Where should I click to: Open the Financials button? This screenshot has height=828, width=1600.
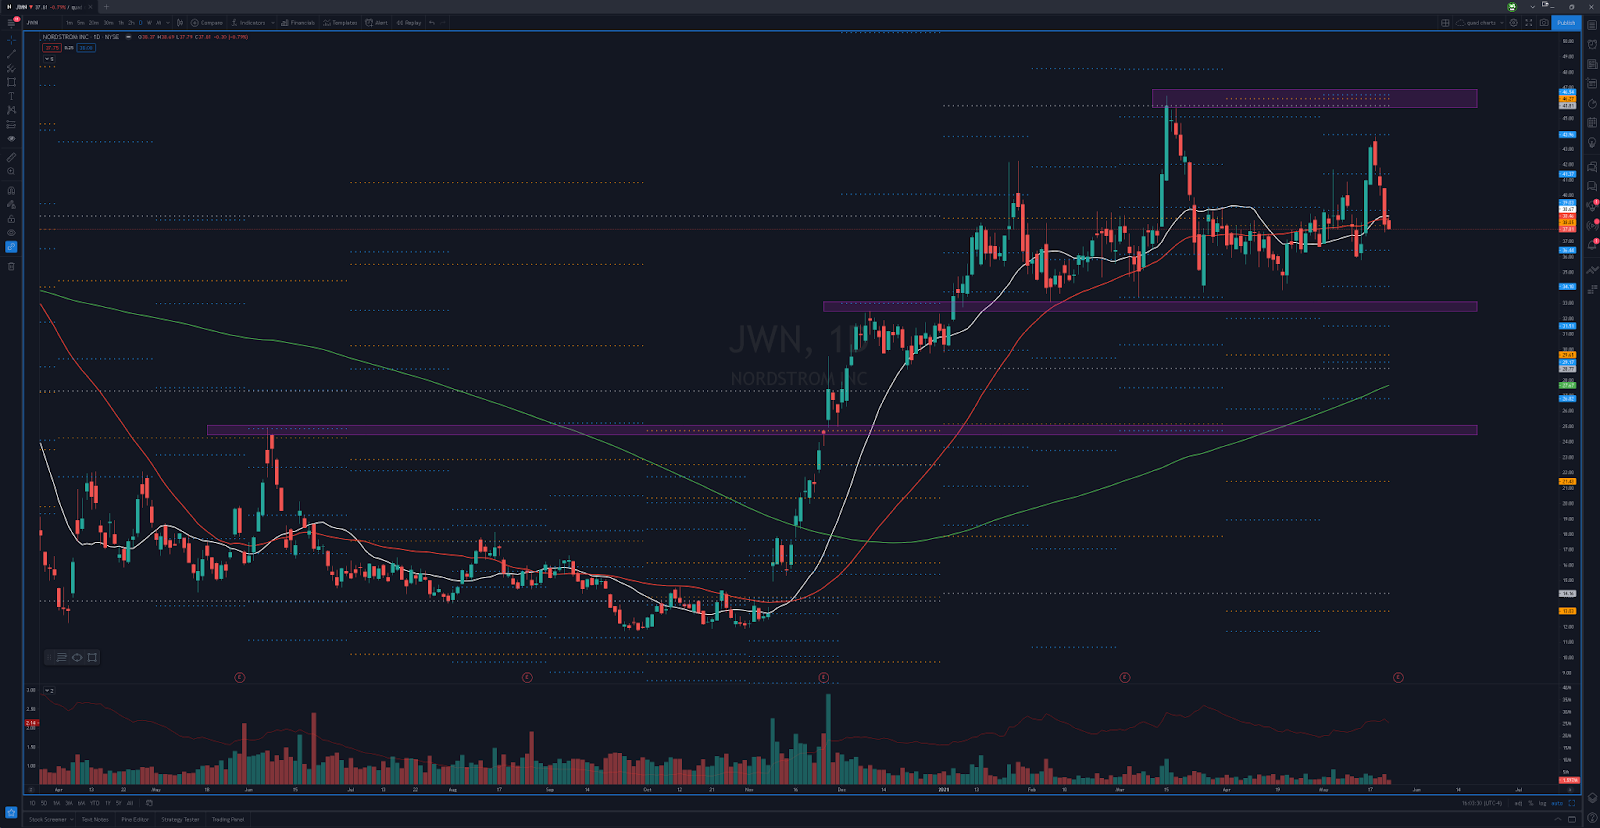coord(298,23)
